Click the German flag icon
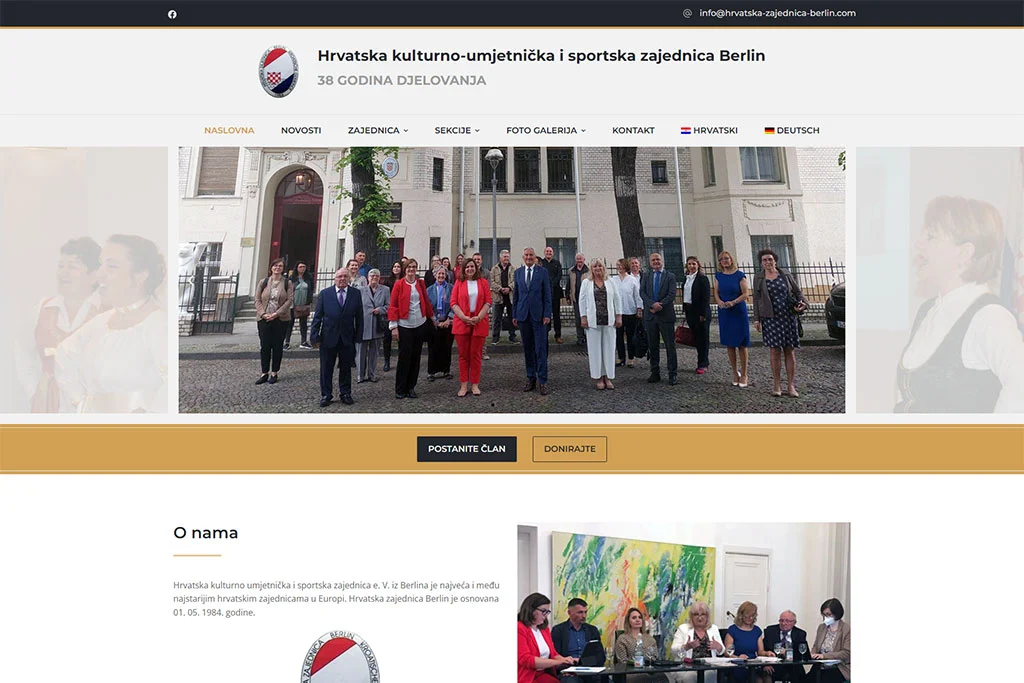Viewport: 1024px width, 683px height. coord(769,131)
